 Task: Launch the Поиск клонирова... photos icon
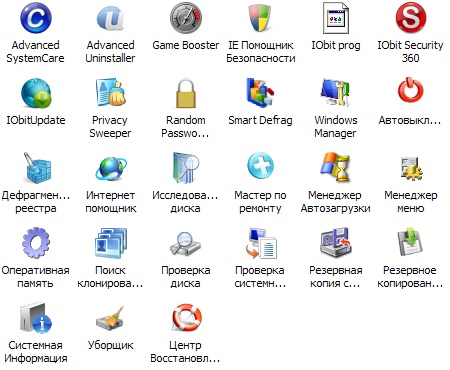pyautogui.click(x=111, y=243)
